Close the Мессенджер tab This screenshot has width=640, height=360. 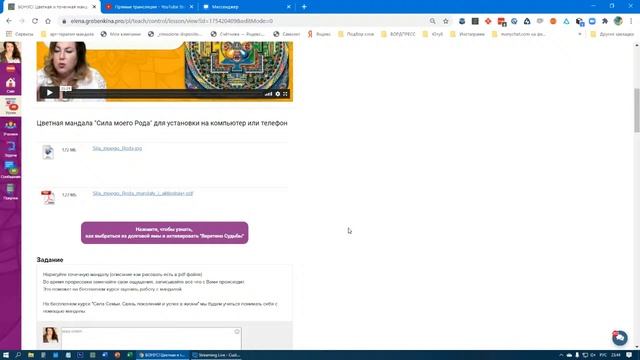(289, 7)
